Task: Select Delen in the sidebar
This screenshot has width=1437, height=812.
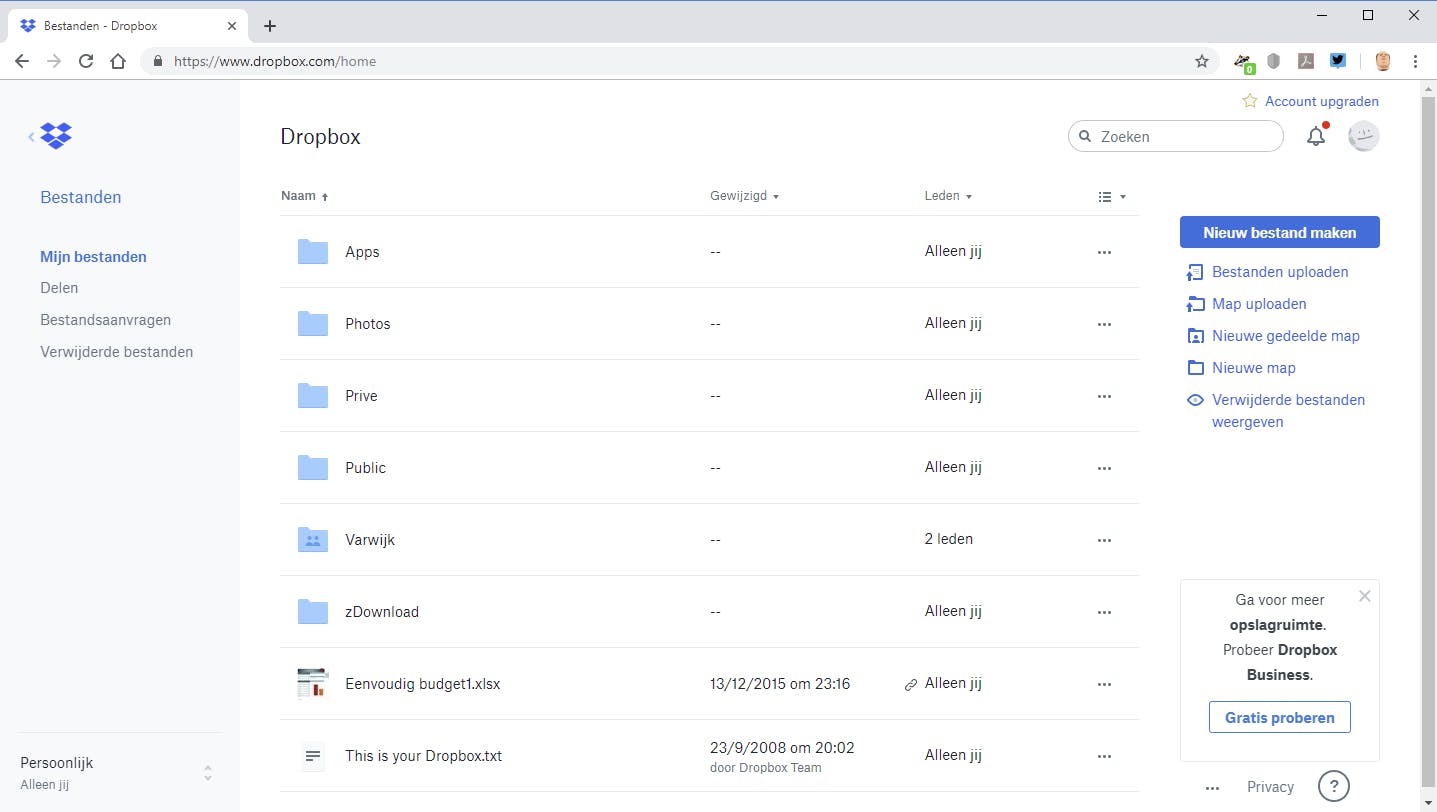Action: pyautogui.click(x=59, y=288)
